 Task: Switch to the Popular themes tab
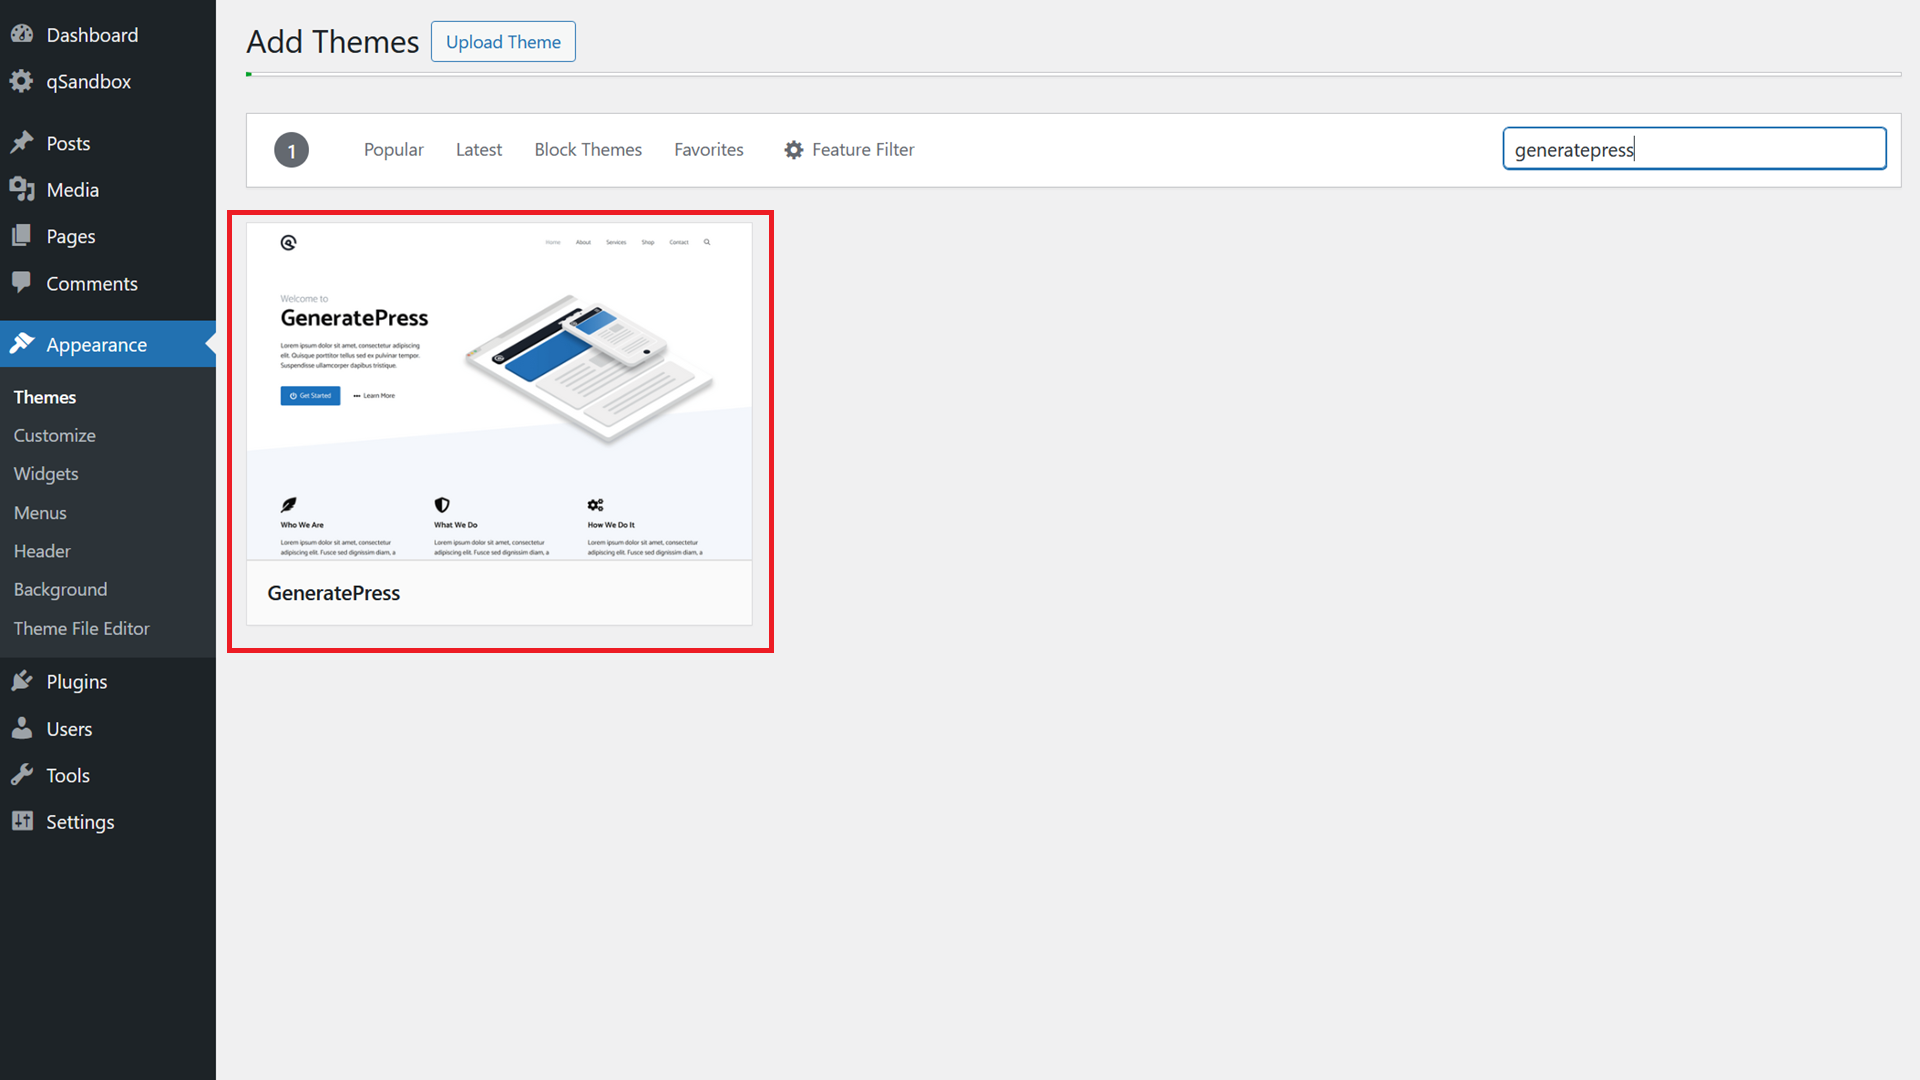[x=394, y=150]
